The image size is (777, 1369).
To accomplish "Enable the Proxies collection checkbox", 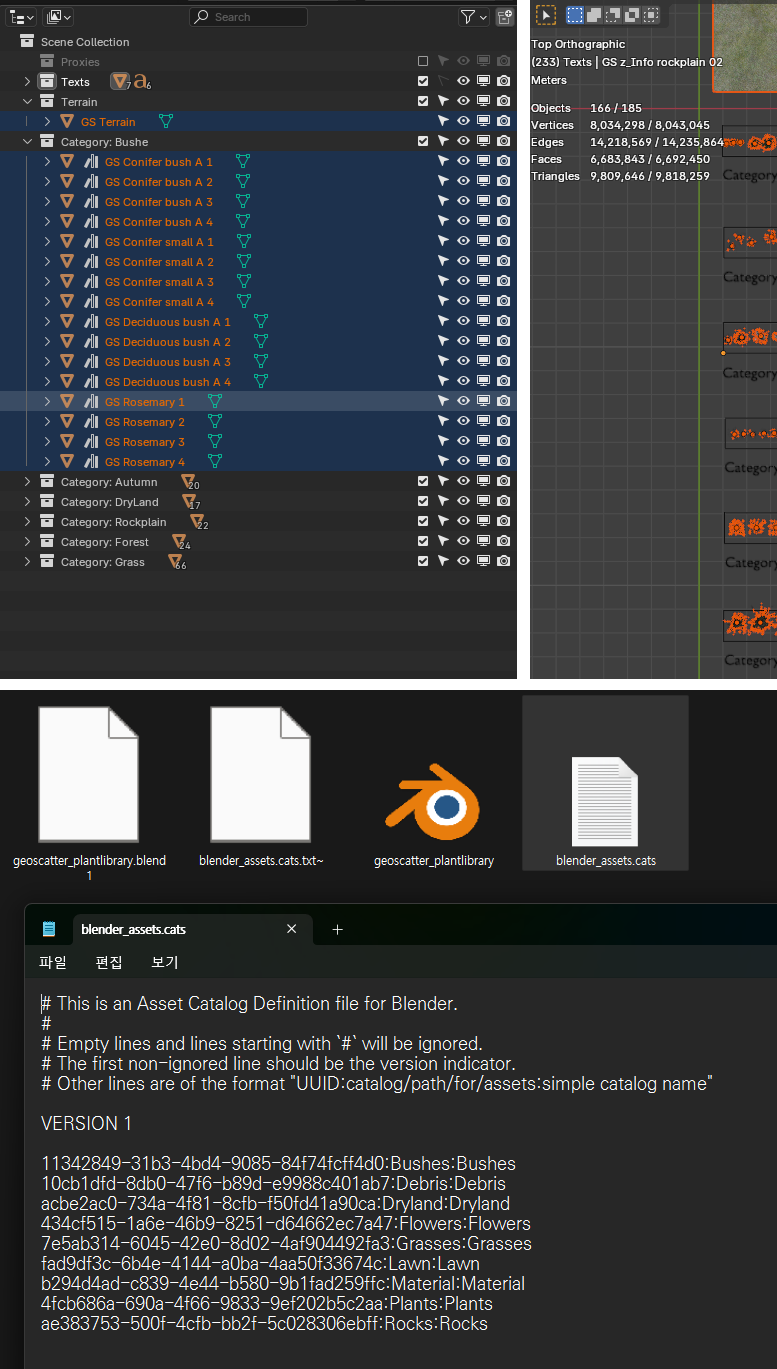I will coord(423,62).
